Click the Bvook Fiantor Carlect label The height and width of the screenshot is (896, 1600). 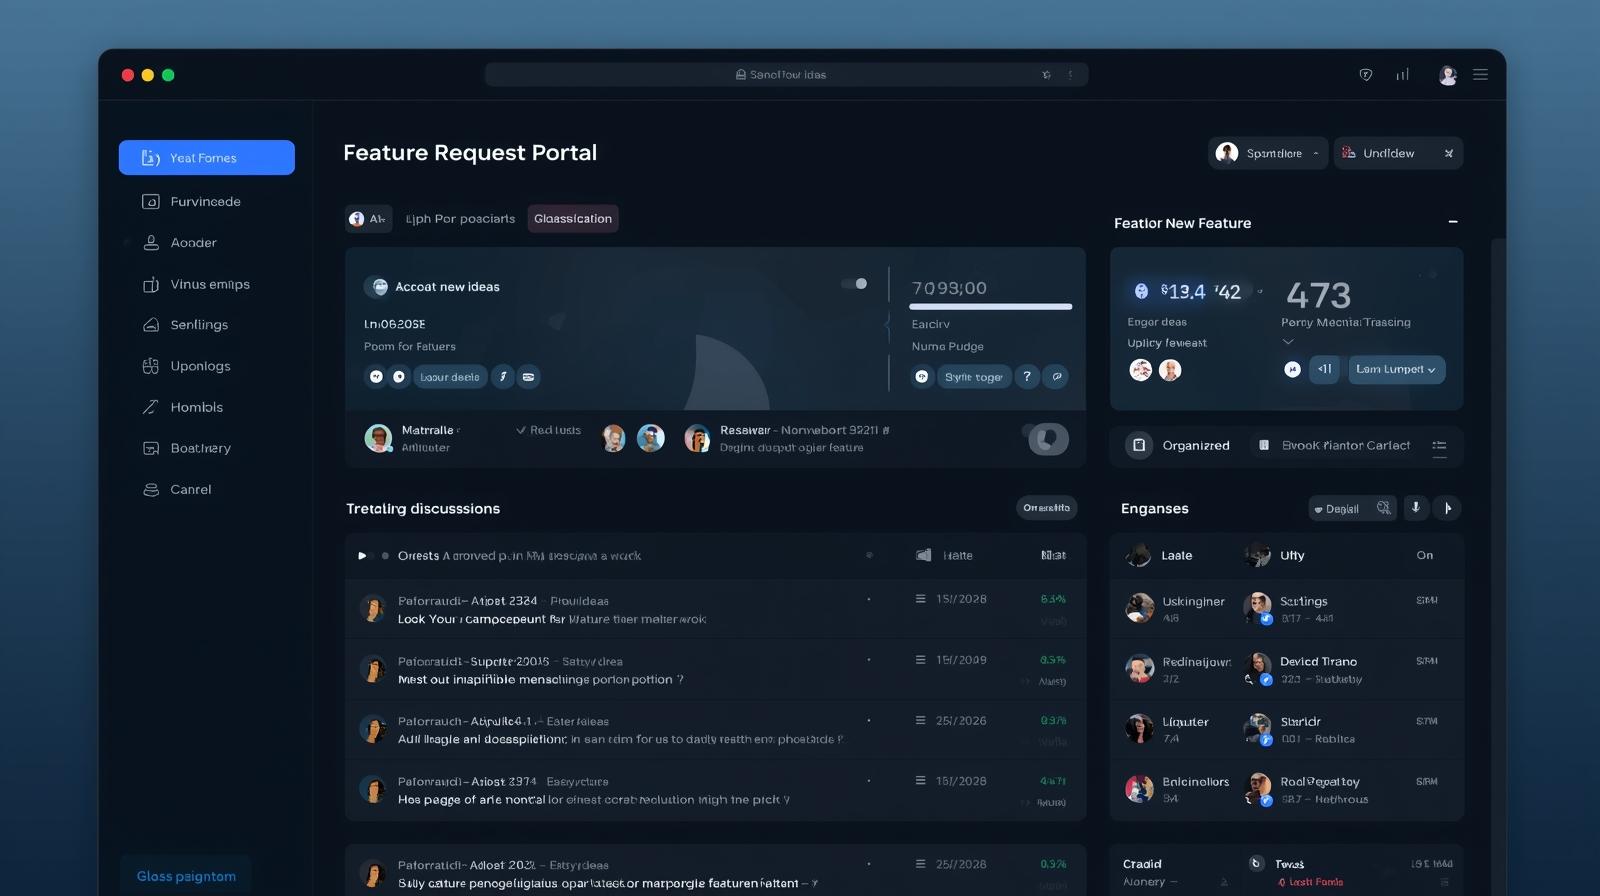[x=1346, y=445]
